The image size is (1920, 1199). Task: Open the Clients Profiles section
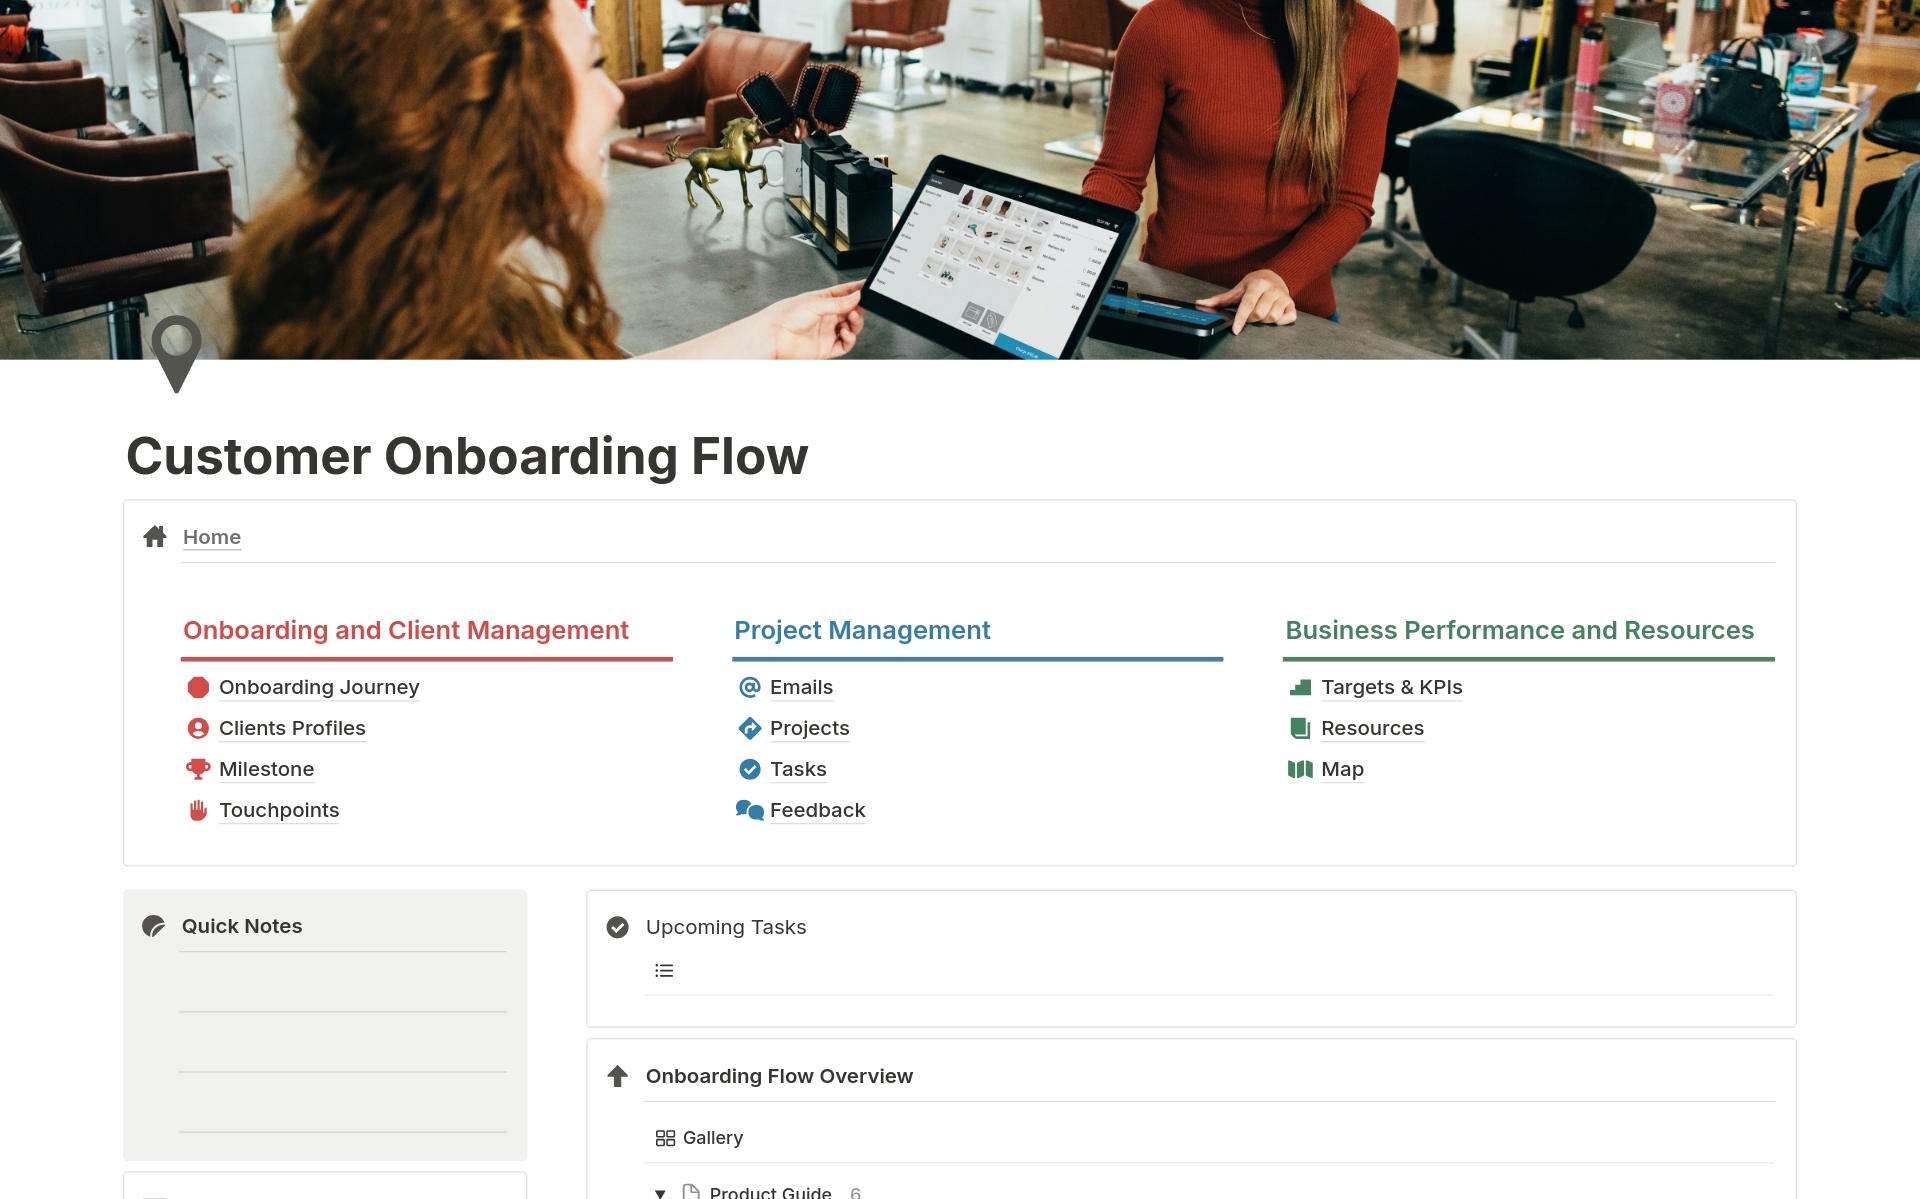291,727
